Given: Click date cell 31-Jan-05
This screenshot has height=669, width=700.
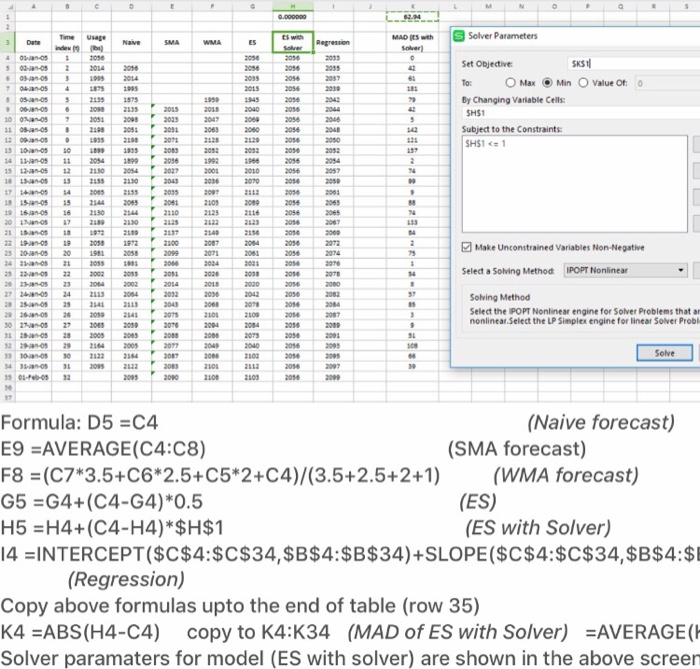Looking at the screenshot, I should (33, 366).
